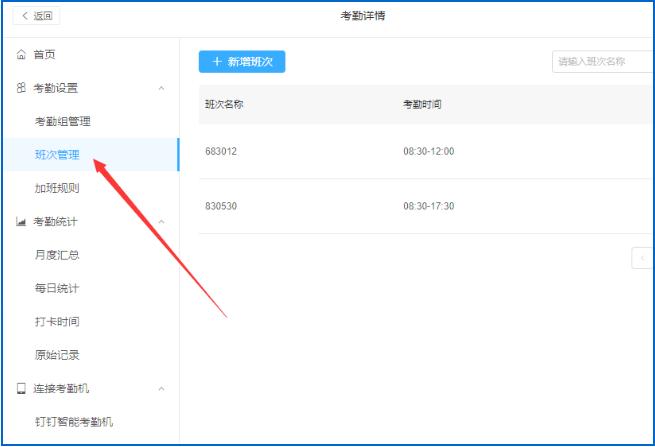Select shift name 683012
Viewport: 655px width, 447px height.
221,151
